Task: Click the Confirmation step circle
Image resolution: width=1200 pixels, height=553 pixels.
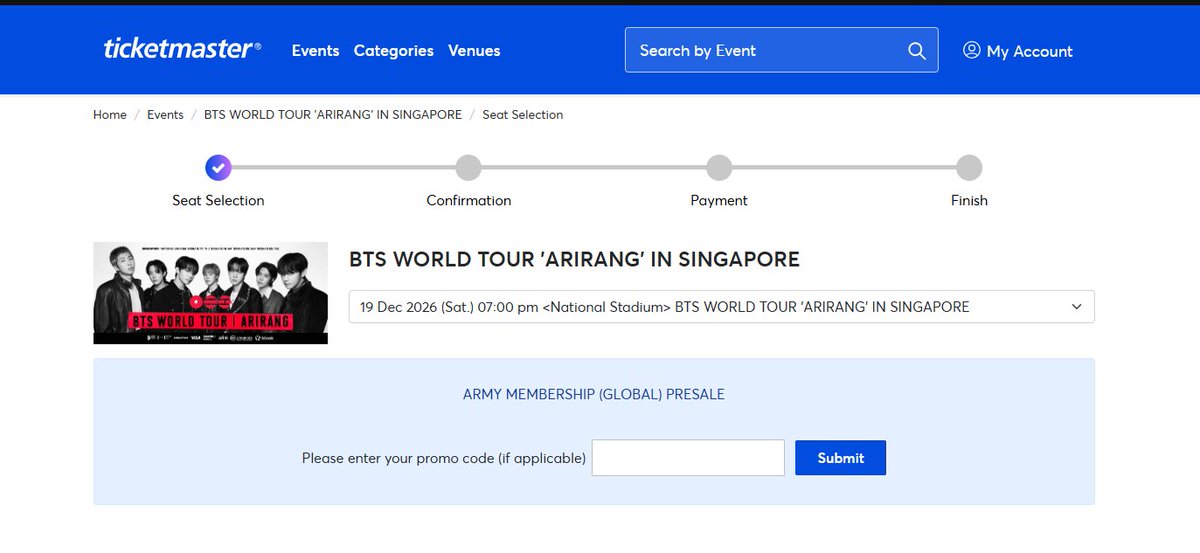Action: pyautogui.click(x=468, y=168)
